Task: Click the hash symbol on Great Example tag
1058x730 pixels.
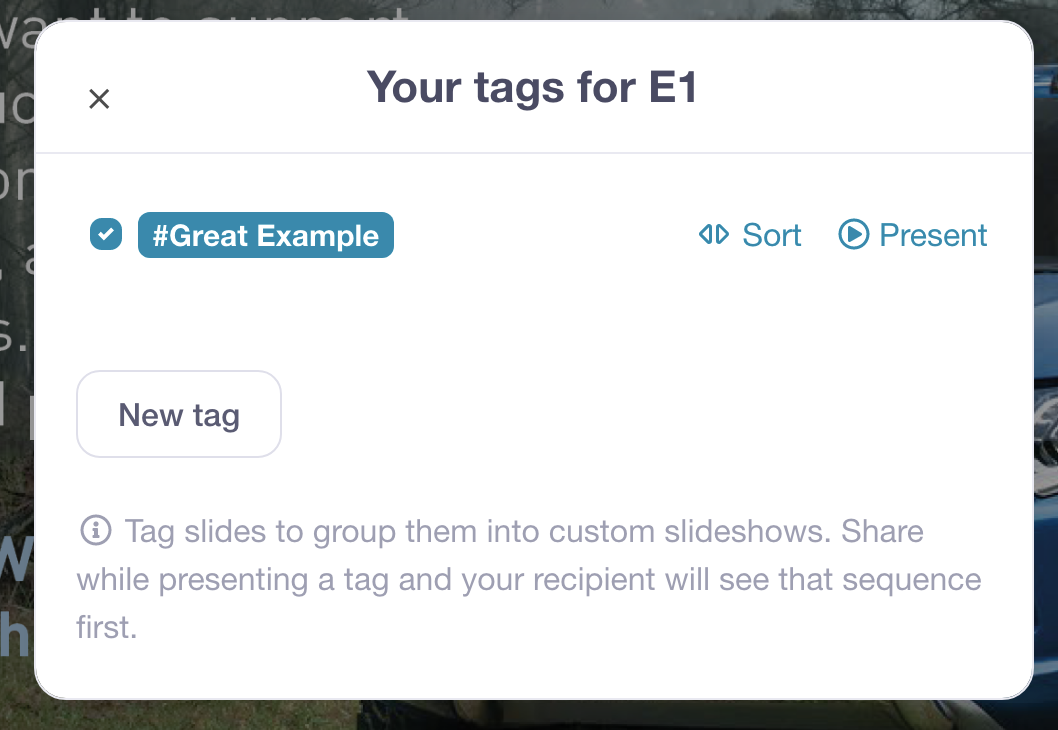Action: tap(159, 237)
